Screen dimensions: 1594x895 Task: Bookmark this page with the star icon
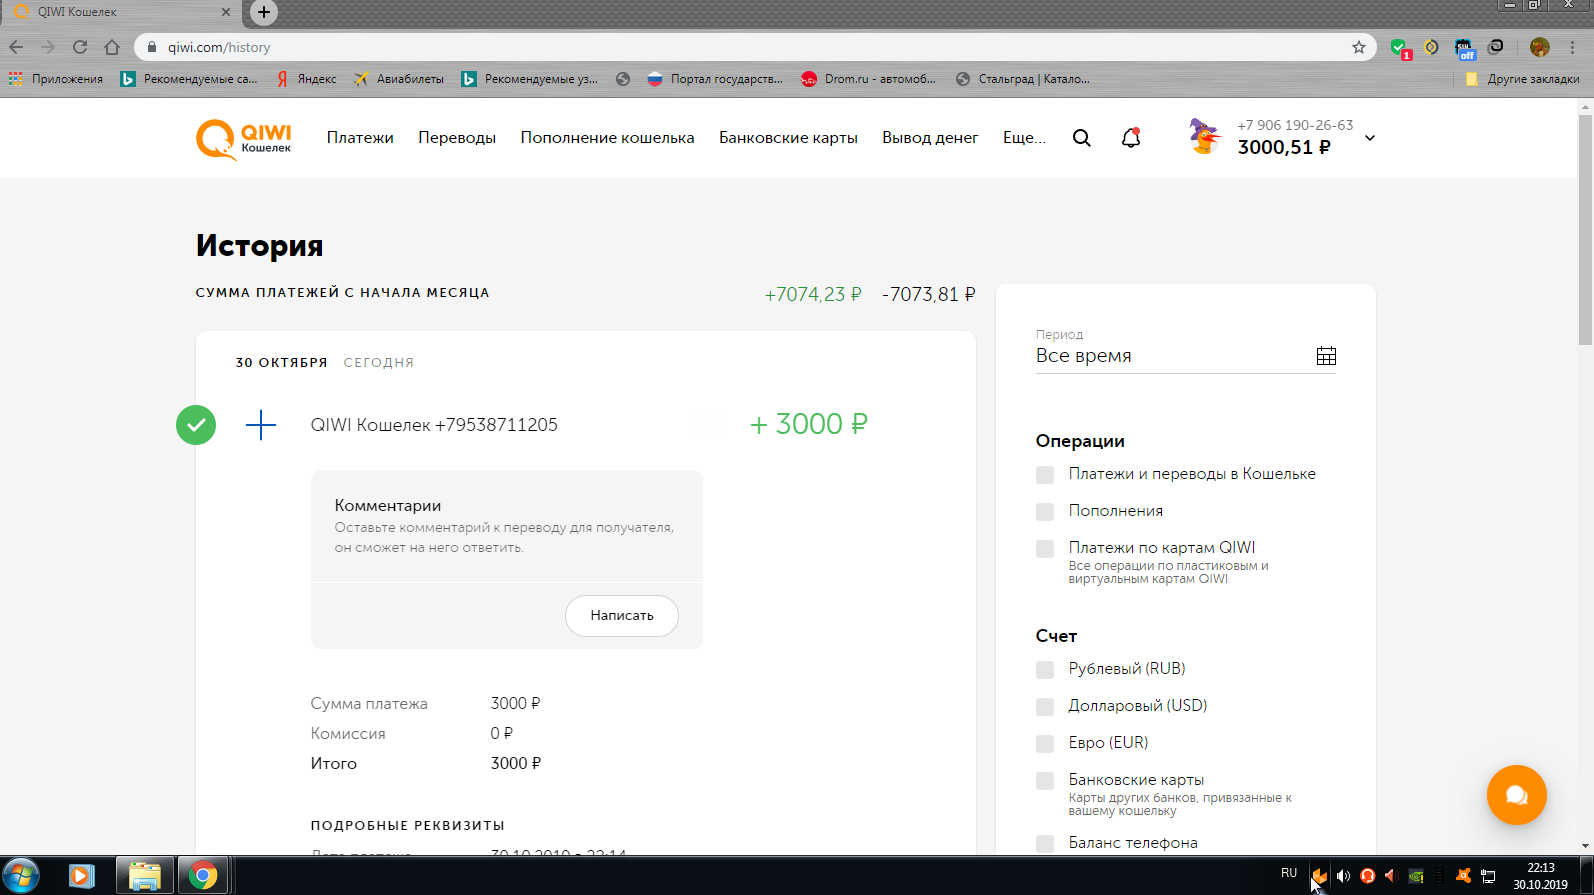pyautogui.click(x=1358, y=47)
